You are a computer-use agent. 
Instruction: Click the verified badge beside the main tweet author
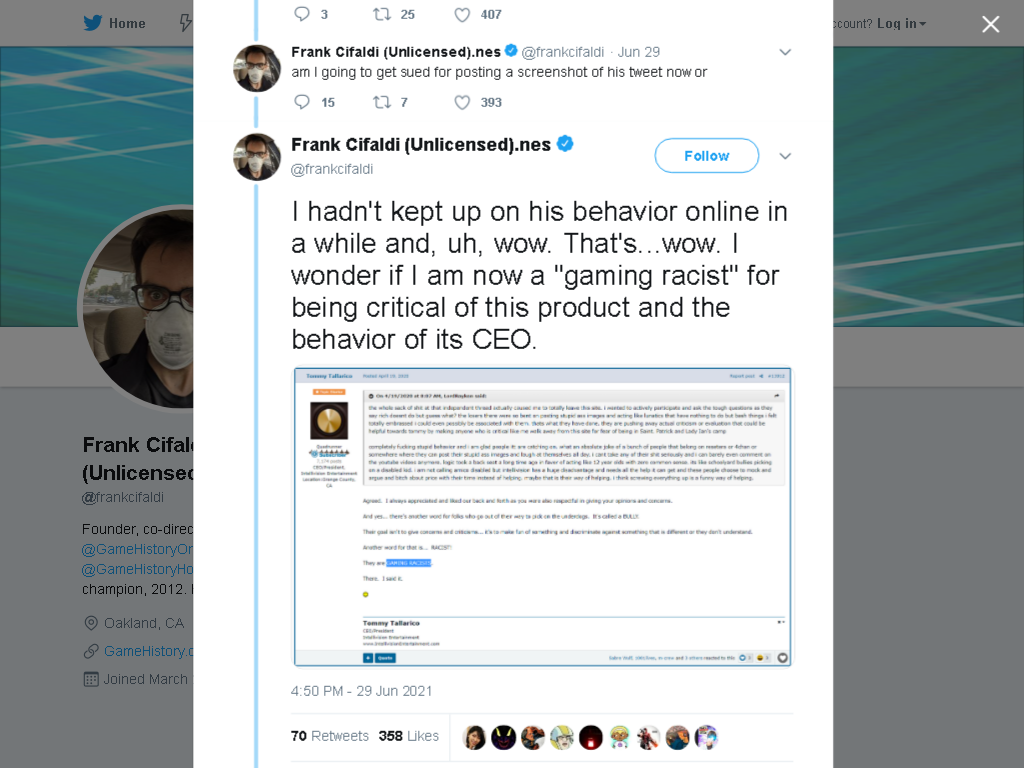[x=565, y=144]
